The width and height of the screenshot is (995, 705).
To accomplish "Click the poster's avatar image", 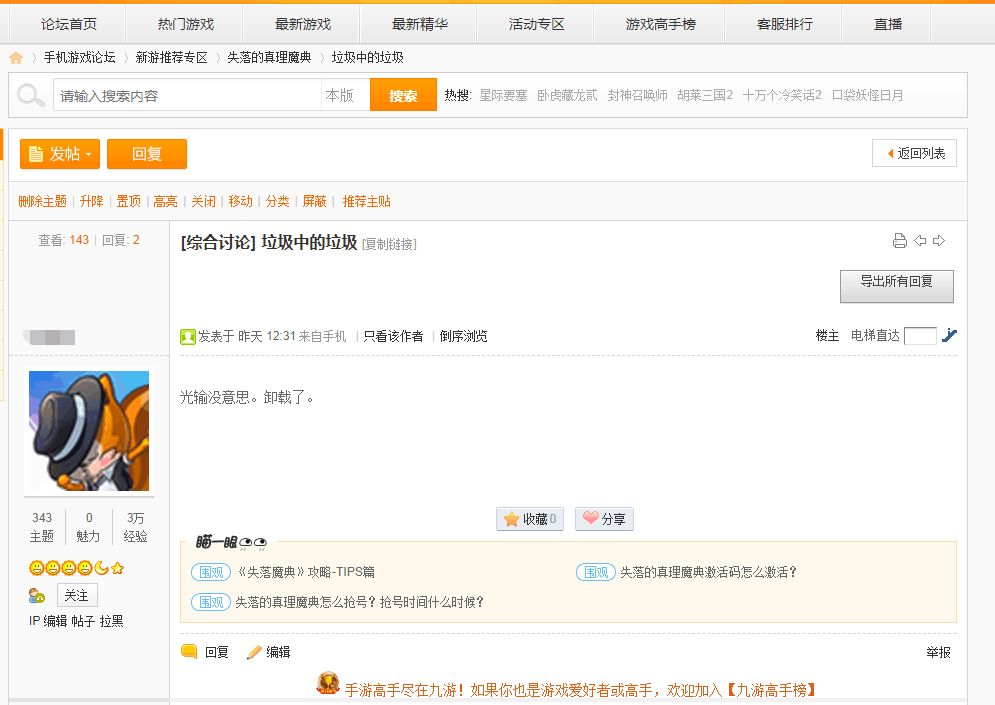I will coord(89,431).
